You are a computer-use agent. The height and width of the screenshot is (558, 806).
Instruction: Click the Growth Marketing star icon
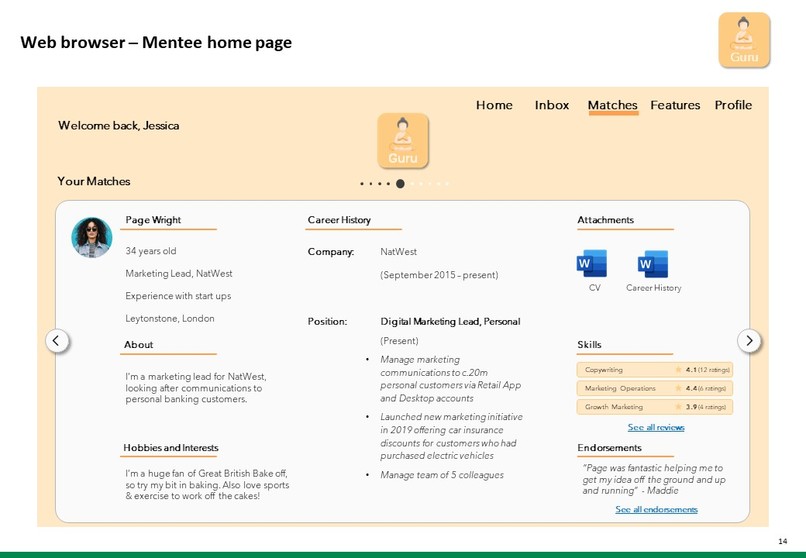pos(678,406)
